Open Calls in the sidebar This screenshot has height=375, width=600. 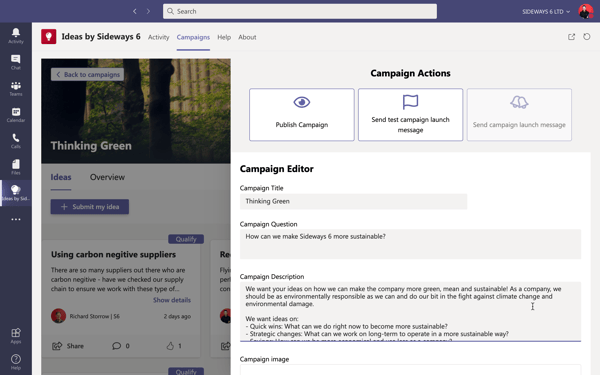[x=16, y=141]
